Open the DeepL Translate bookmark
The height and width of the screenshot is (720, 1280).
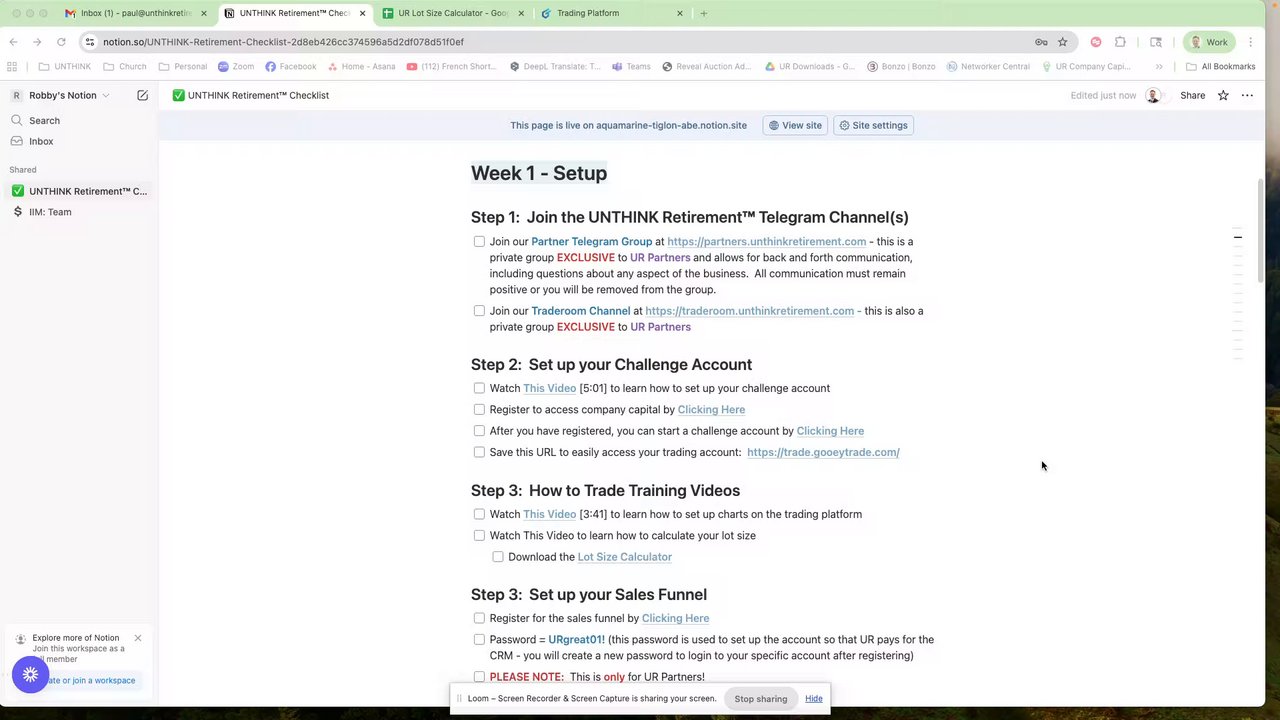pyautogui.click(x=555, y=67)
